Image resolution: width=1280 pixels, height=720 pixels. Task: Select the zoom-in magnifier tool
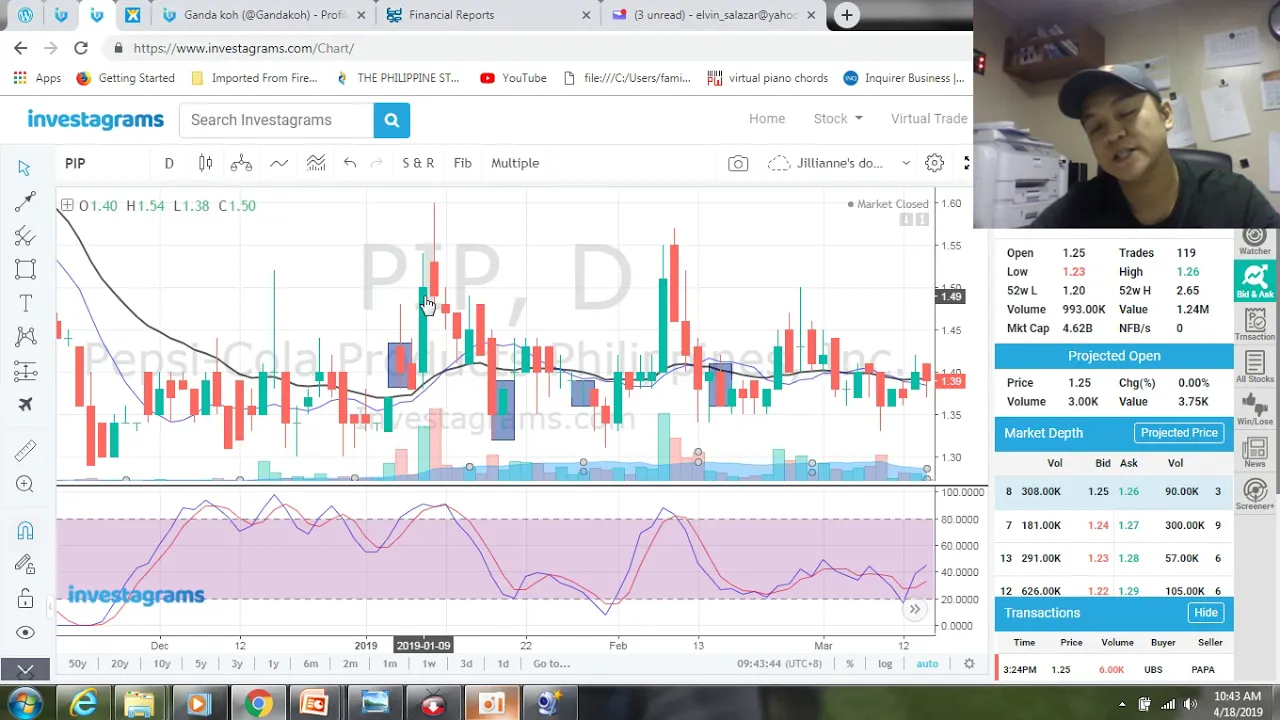[25, 485]
